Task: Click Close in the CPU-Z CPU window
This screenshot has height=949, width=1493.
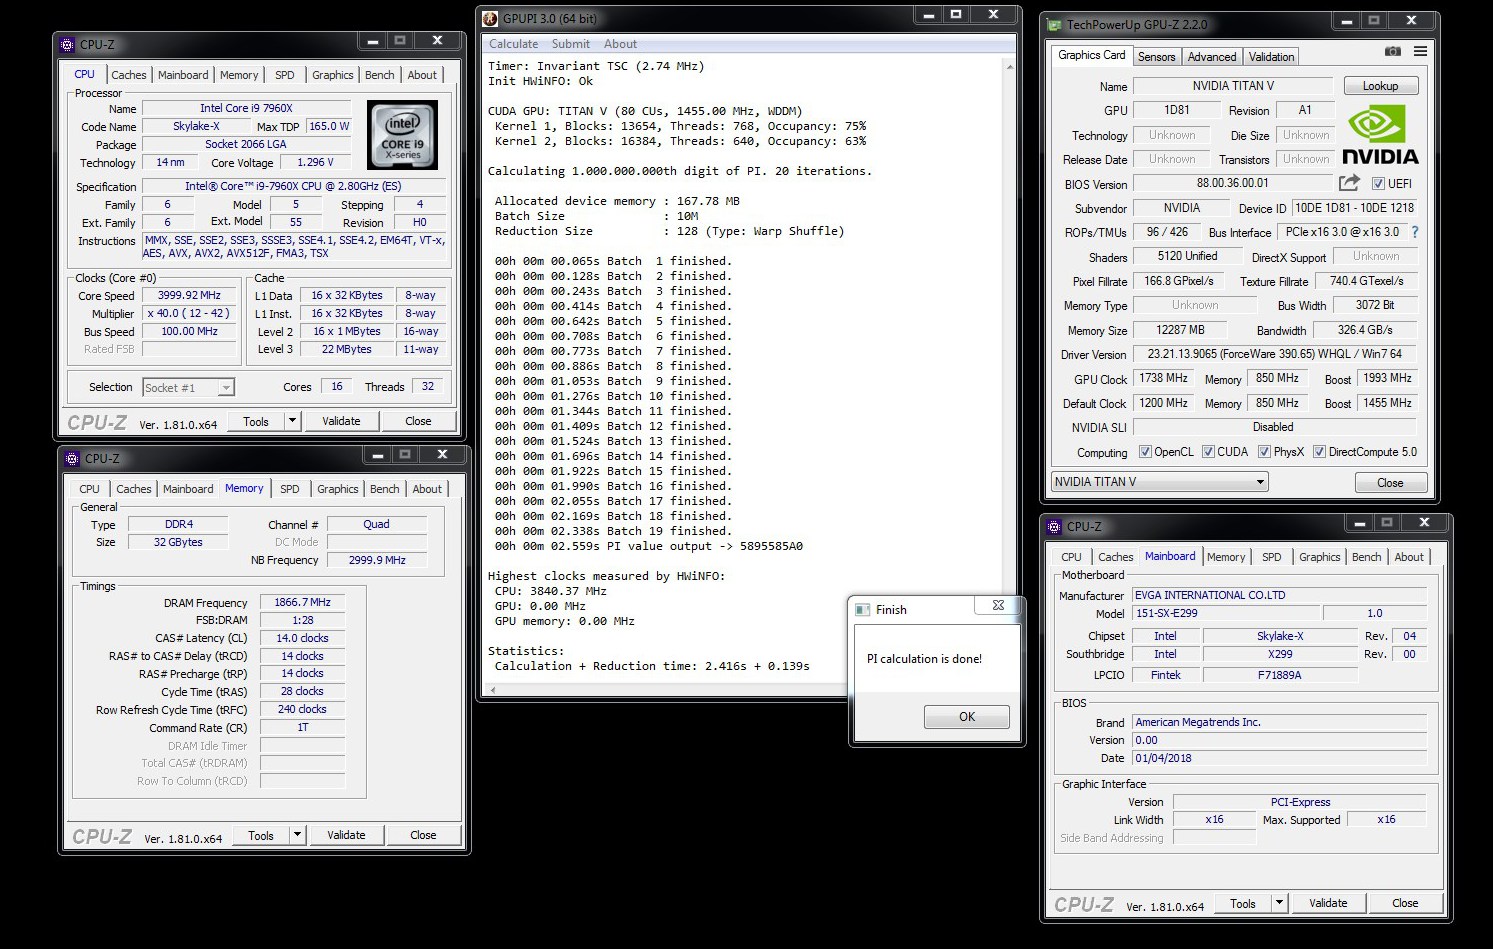Action: tap(418, 421)
